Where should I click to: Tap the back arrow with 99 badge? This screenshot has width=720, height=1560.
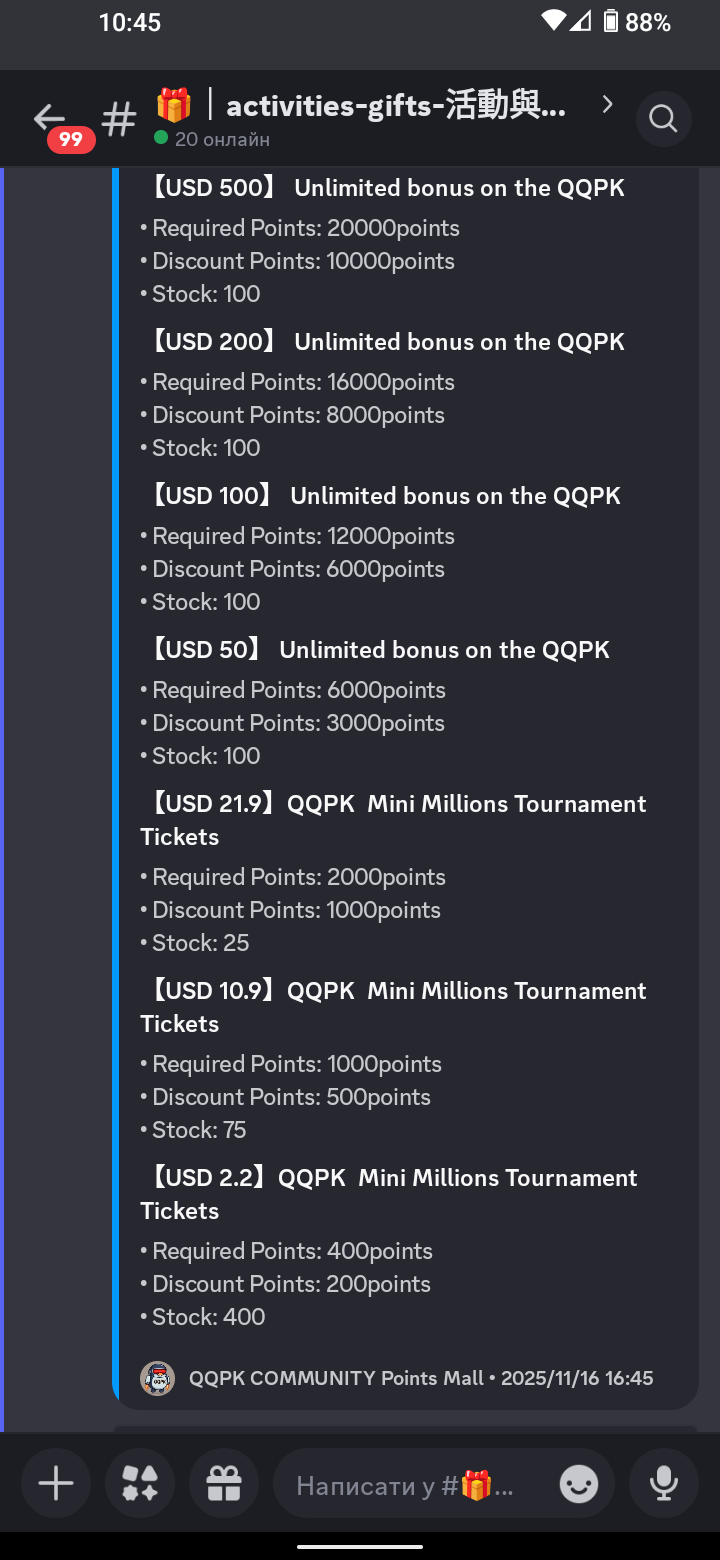[50, 120]
